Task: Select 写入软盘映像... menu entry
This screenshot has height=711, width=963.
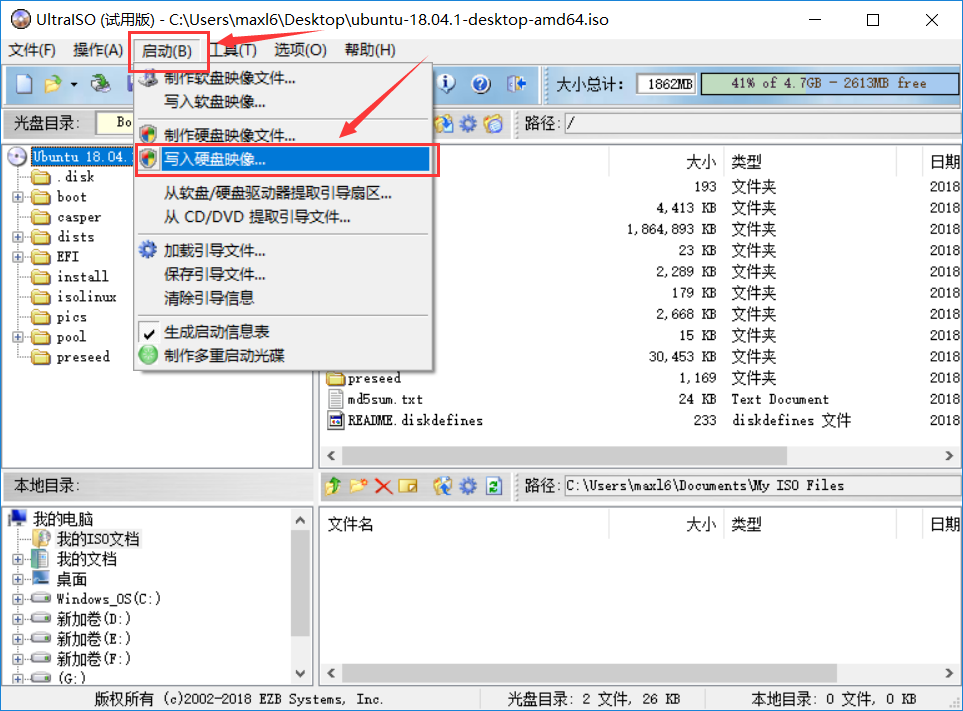Action: coord(283,101)
